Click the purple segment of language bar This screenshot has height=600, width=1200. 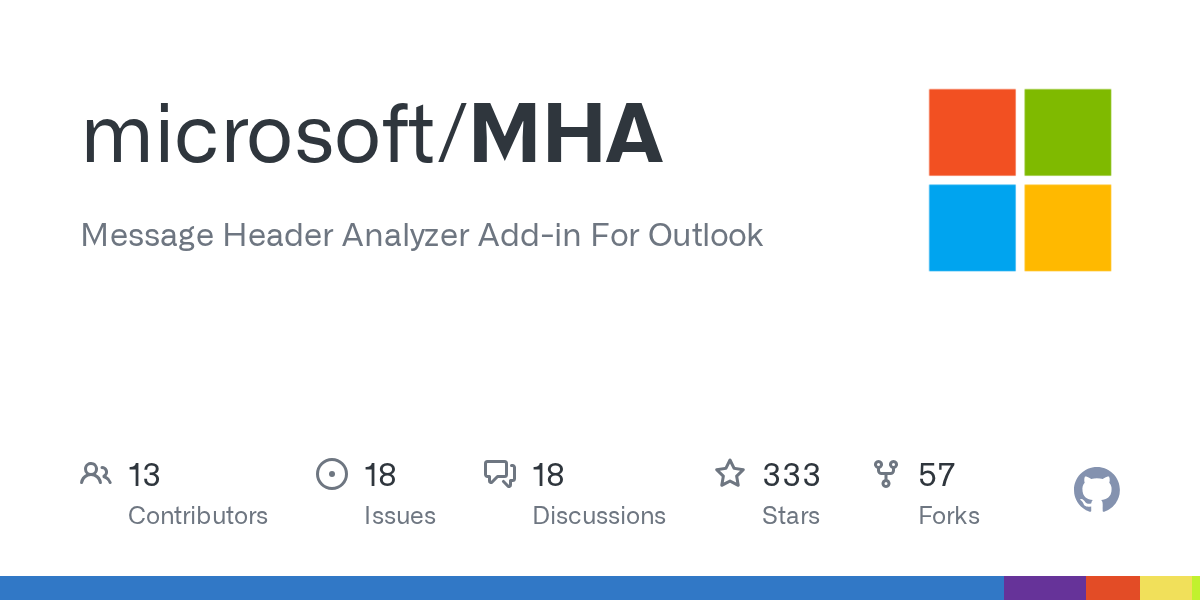tap(1044, 588)
